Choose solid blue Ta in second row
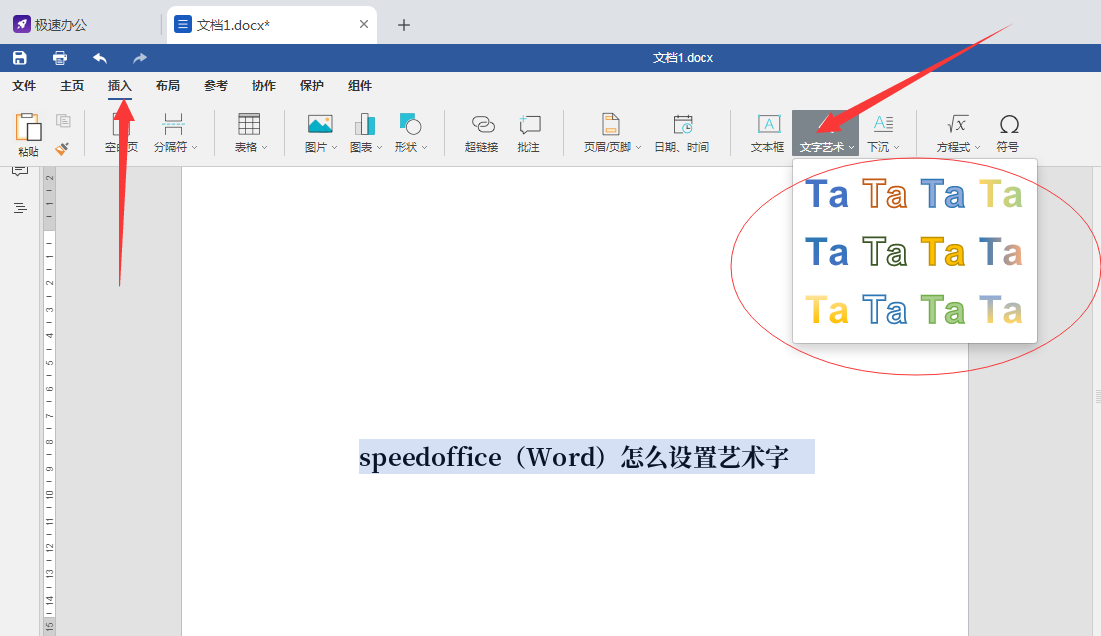Viewport: 1101px width, 636px height. pos(826,252)
